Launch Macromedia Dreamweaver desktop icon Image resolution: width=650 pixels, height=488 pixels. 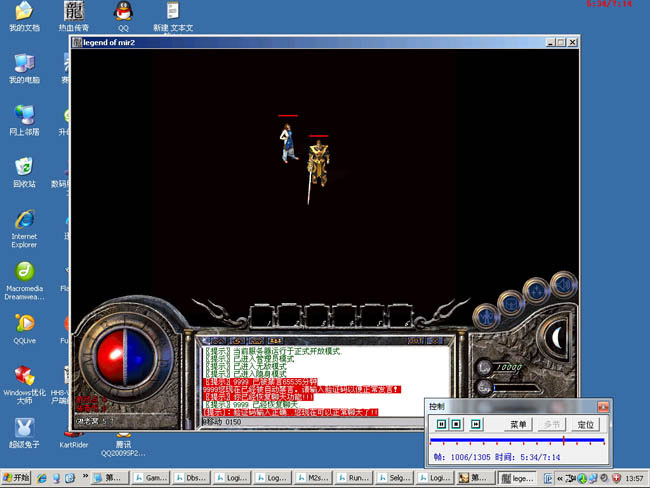tap(24, 281)
